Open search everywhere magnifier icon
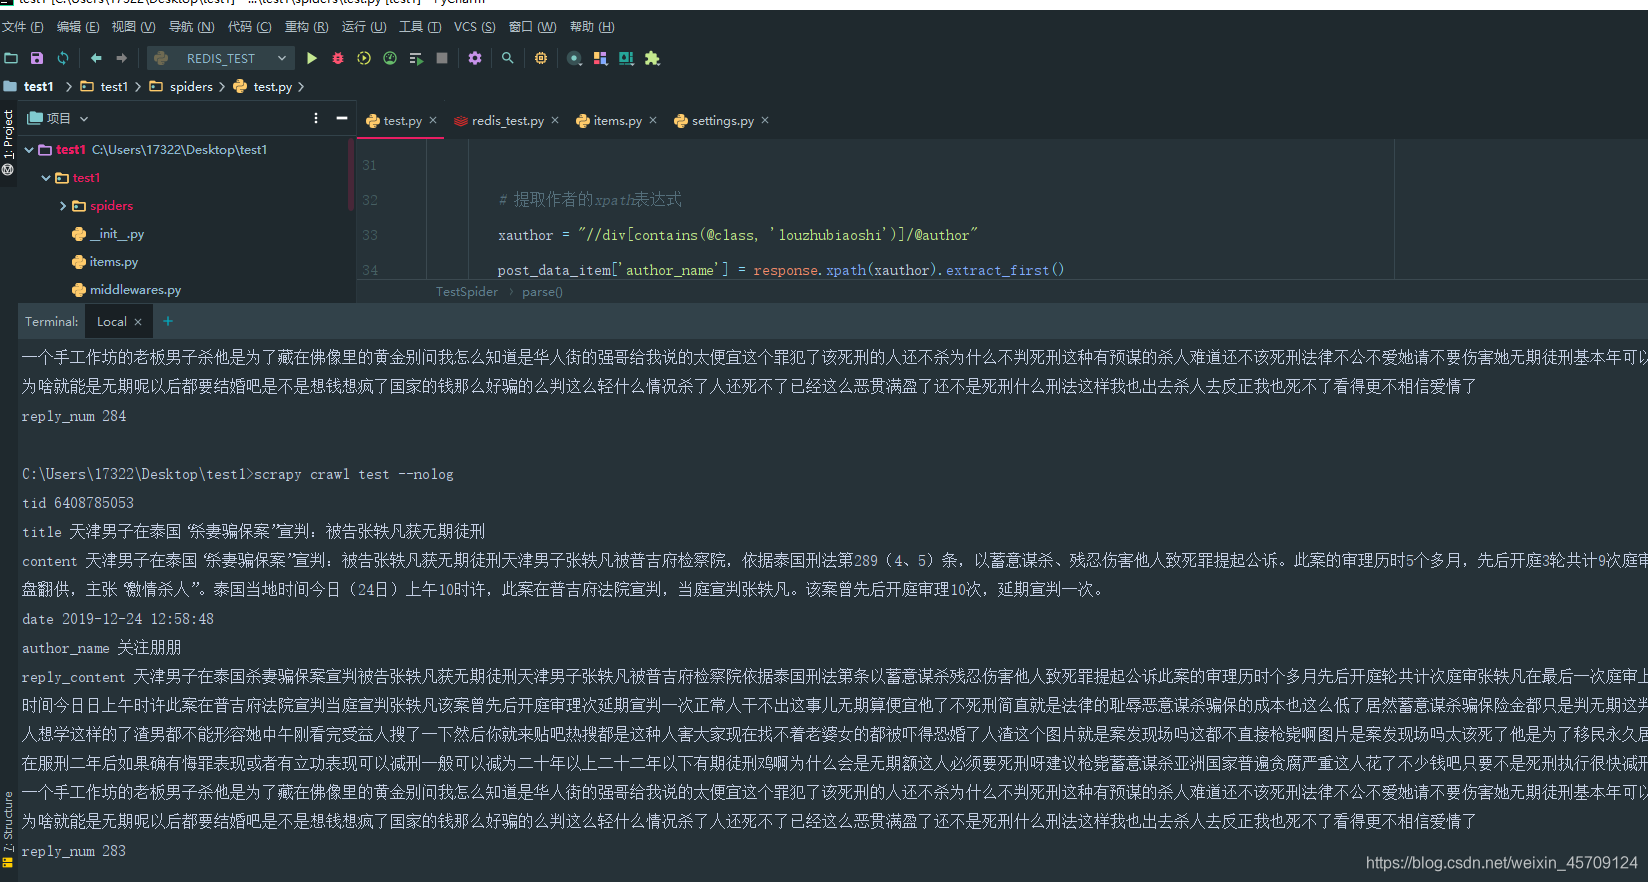The image size is (1648, 882). 508,58
